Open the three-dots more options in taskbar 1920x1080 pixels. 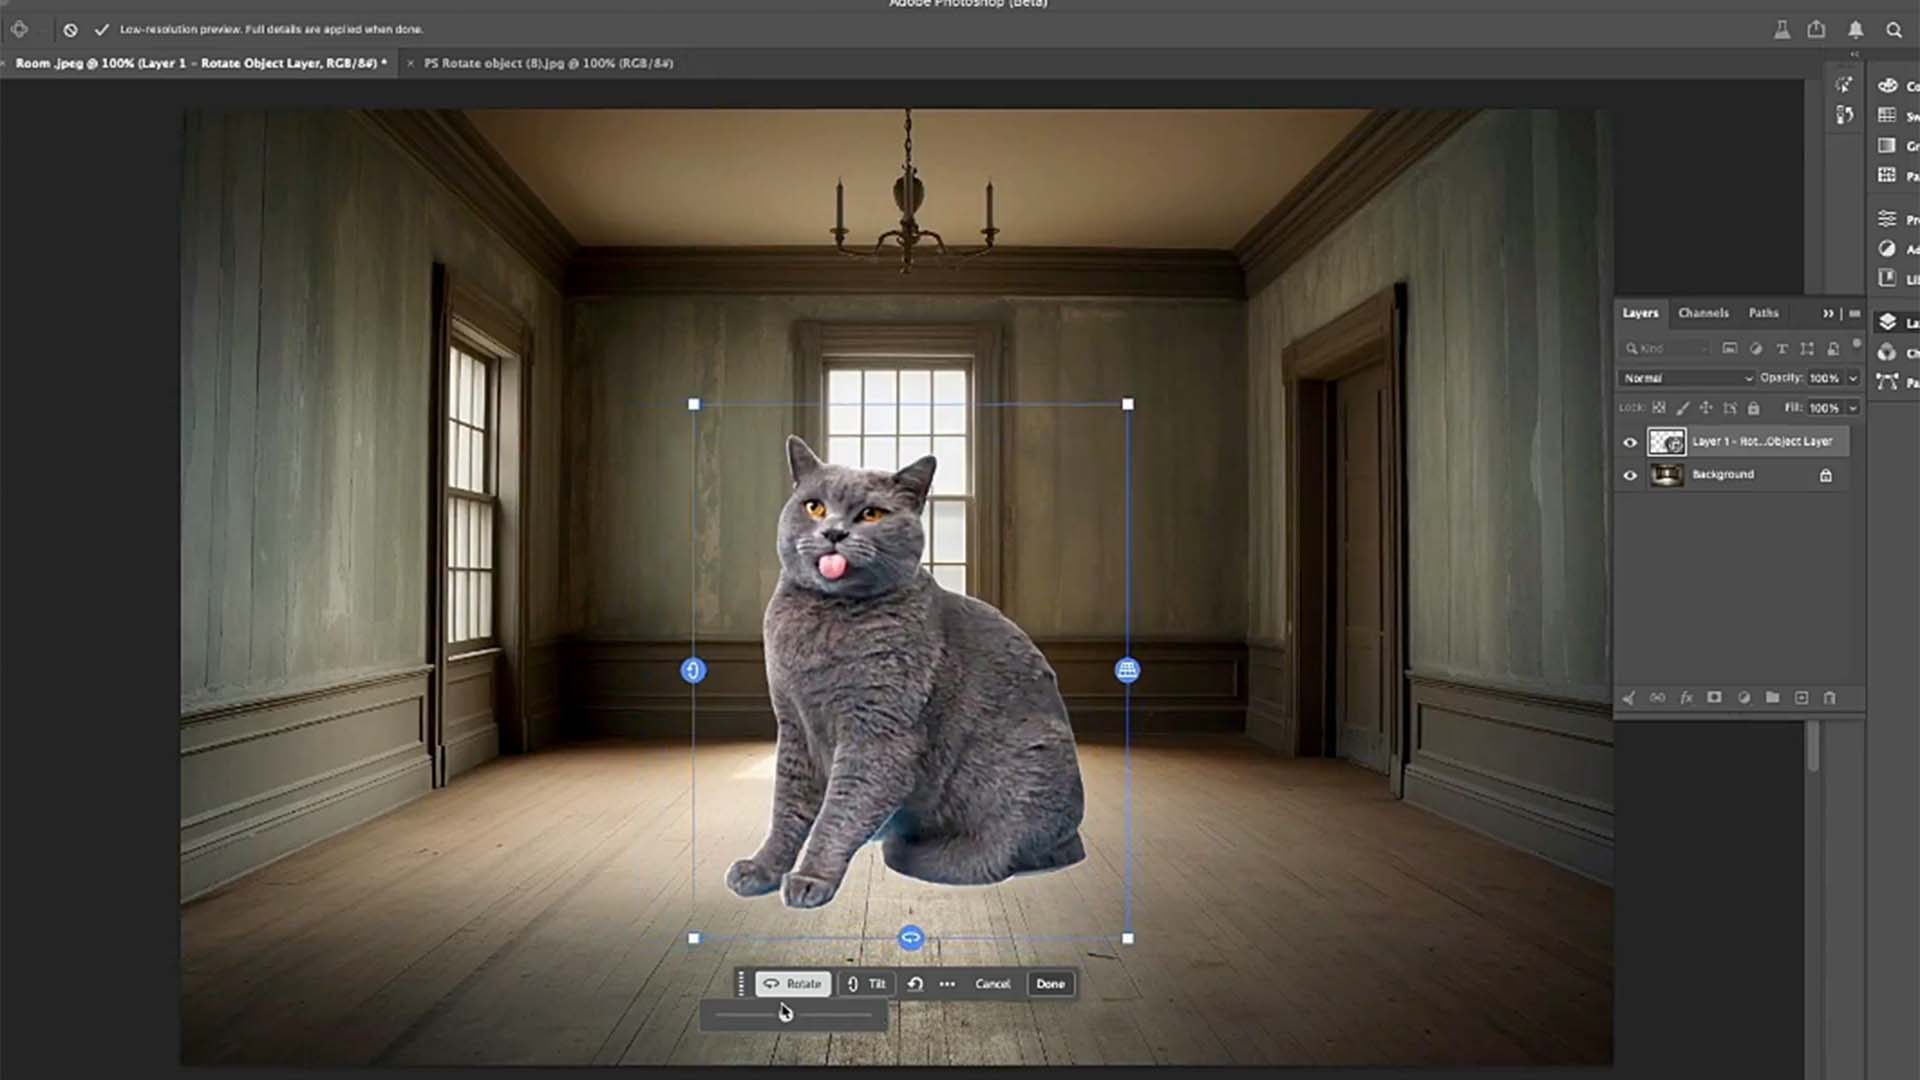point(947,984)
